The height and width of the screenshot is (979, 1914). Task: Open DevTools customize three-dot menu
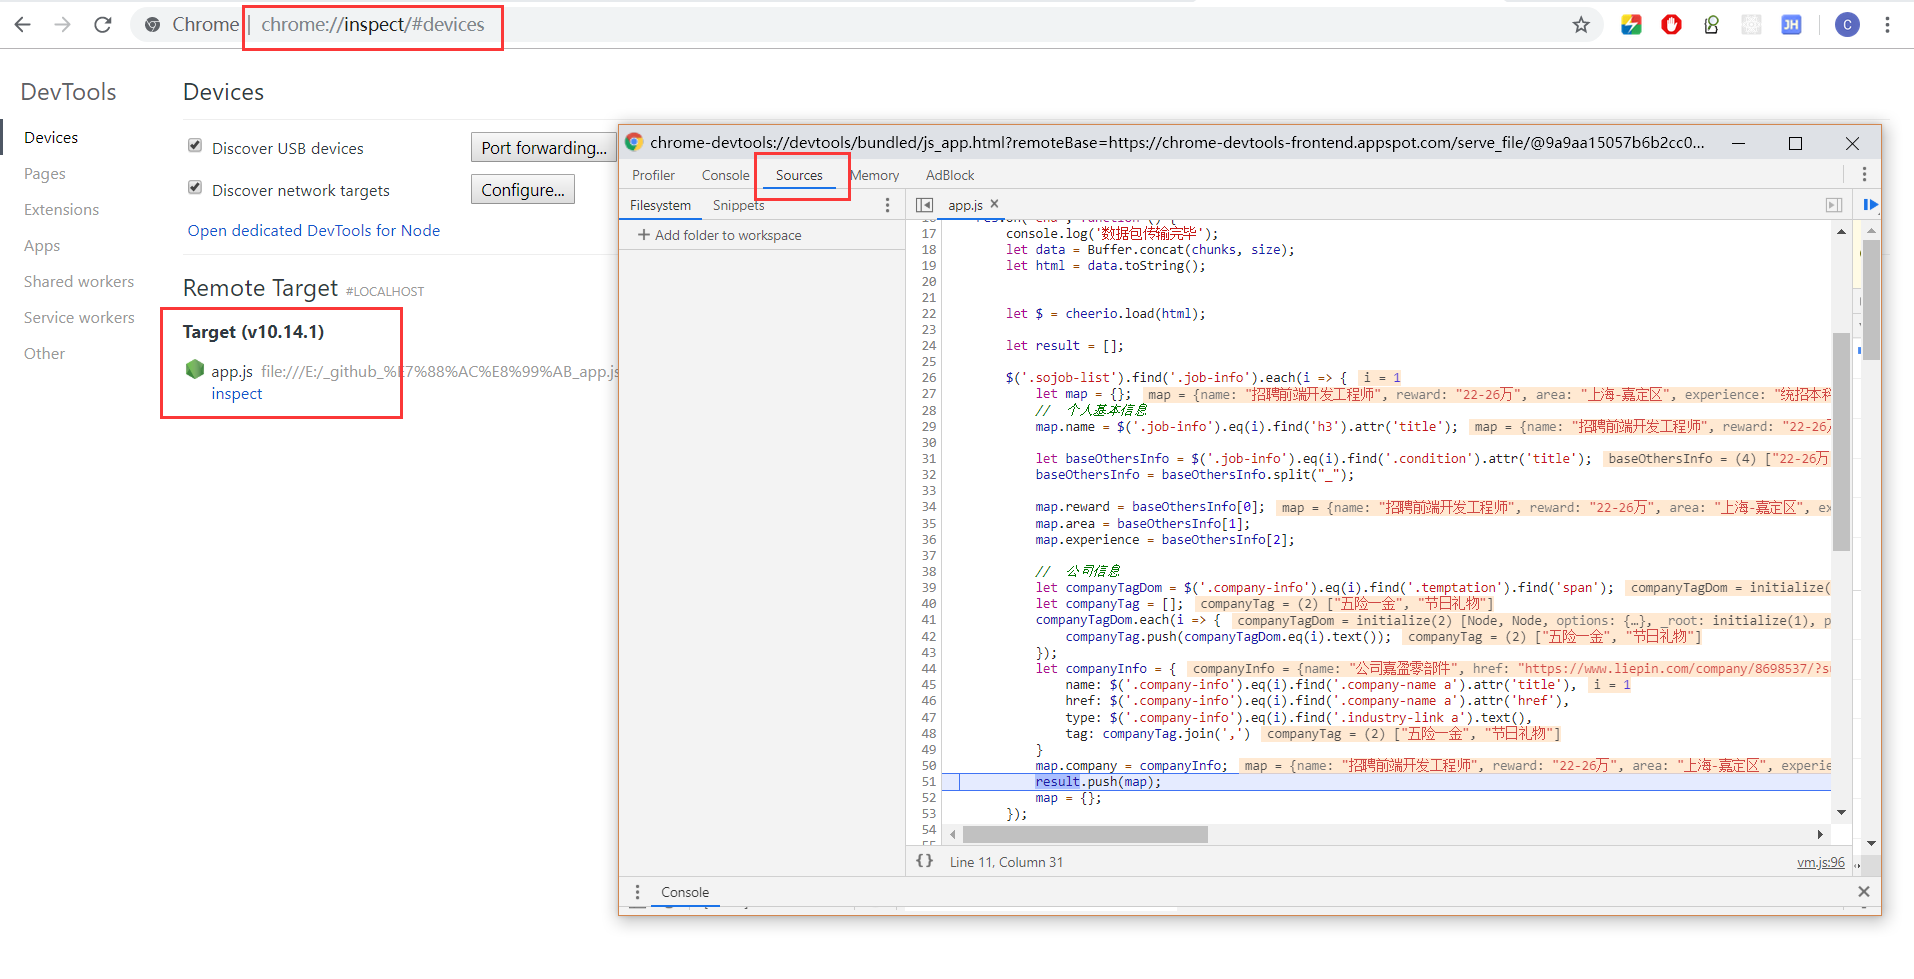[x=1864, y=175]
